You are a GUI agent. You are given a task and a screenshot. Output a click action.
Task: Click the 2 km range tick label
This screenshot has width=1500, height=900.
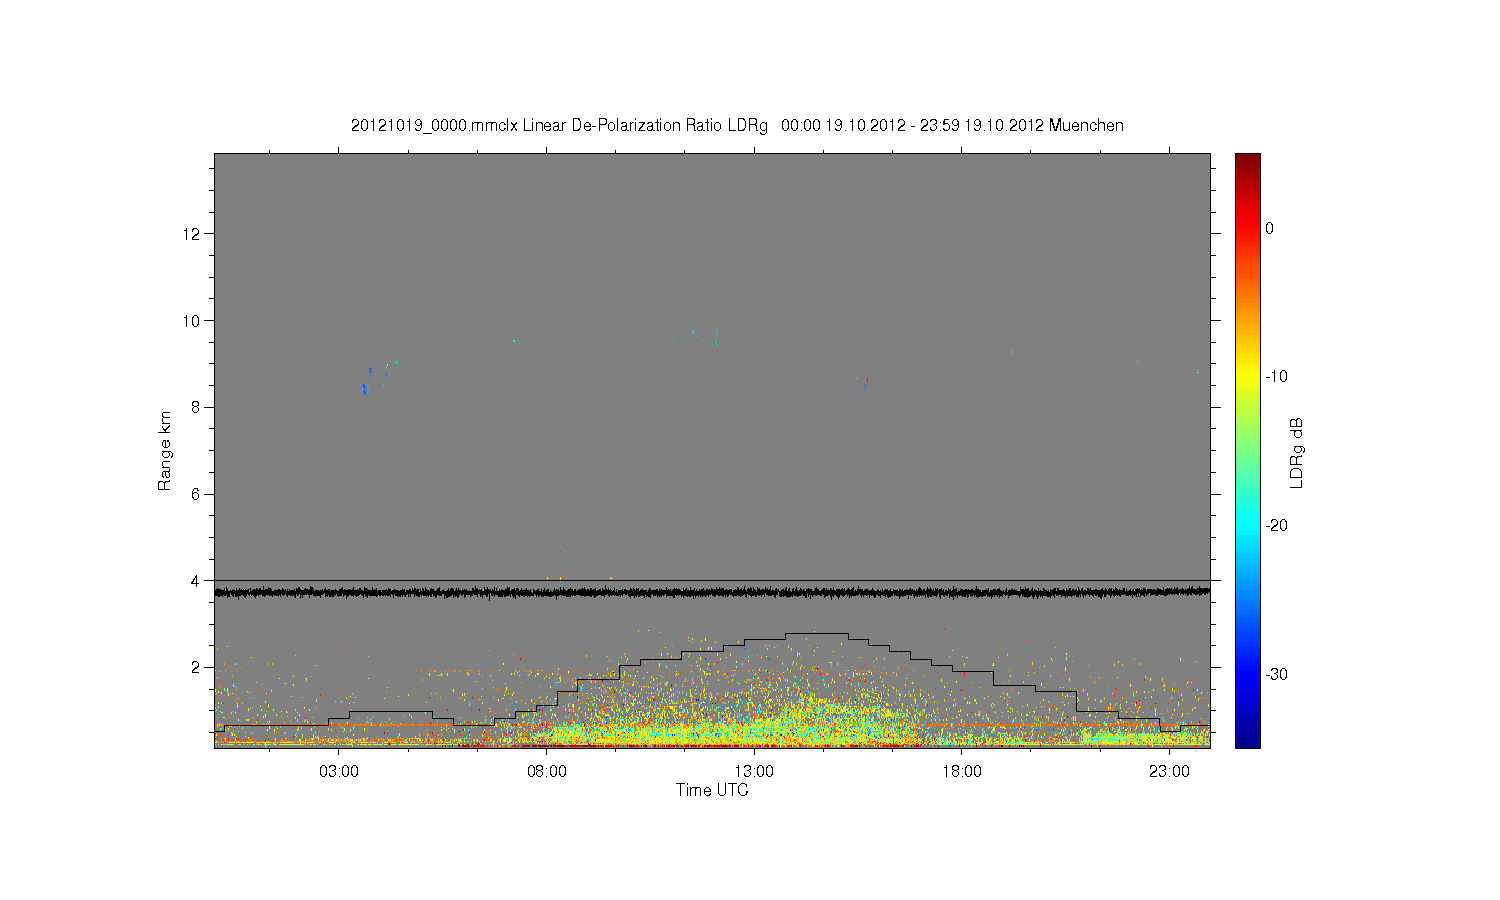[197, 667]
